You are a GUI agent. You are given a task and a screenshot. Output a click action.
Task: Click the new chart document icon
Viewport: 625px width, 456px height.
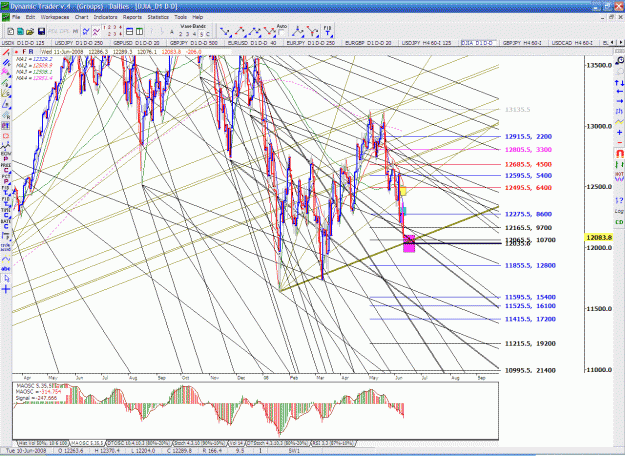click(11, 31)
